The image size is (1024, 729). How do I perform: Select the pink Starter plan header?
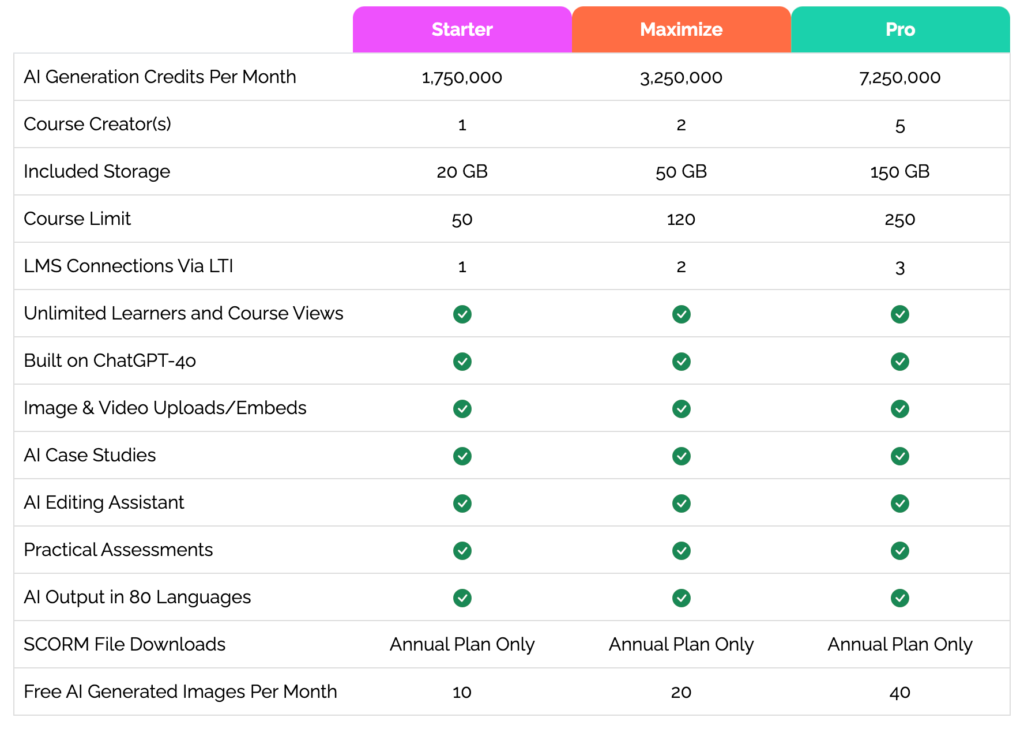point(462,30)
